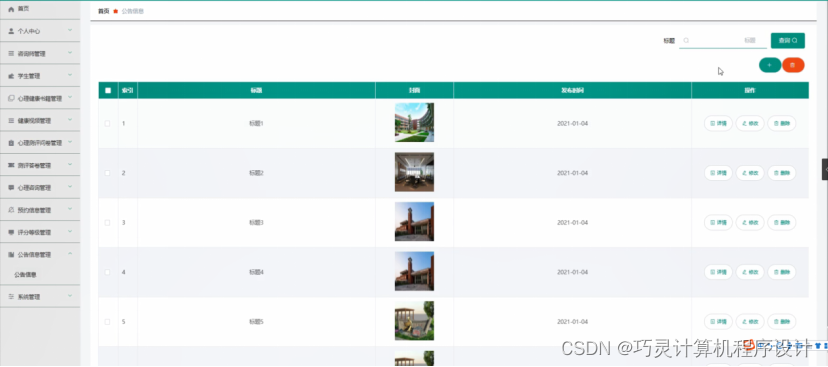
Task: Click 删除 delete for row 标题3
Action: tap(782, 222)
